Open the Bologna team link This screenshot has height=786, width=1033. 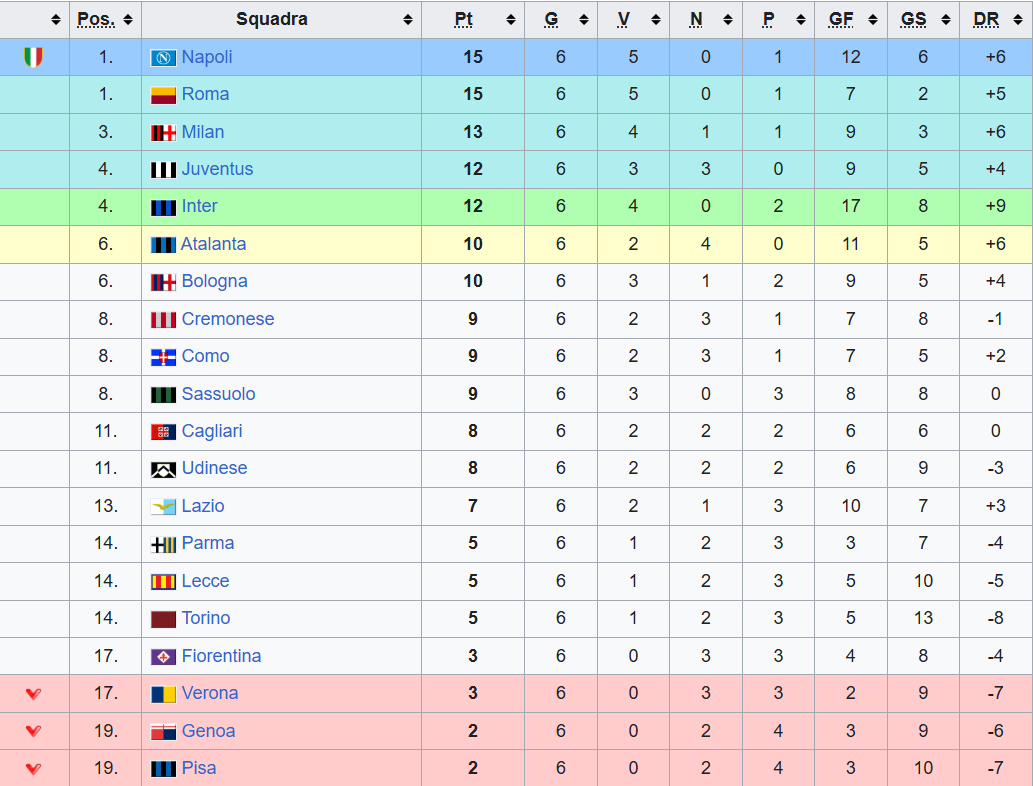[x=214, y=281]
